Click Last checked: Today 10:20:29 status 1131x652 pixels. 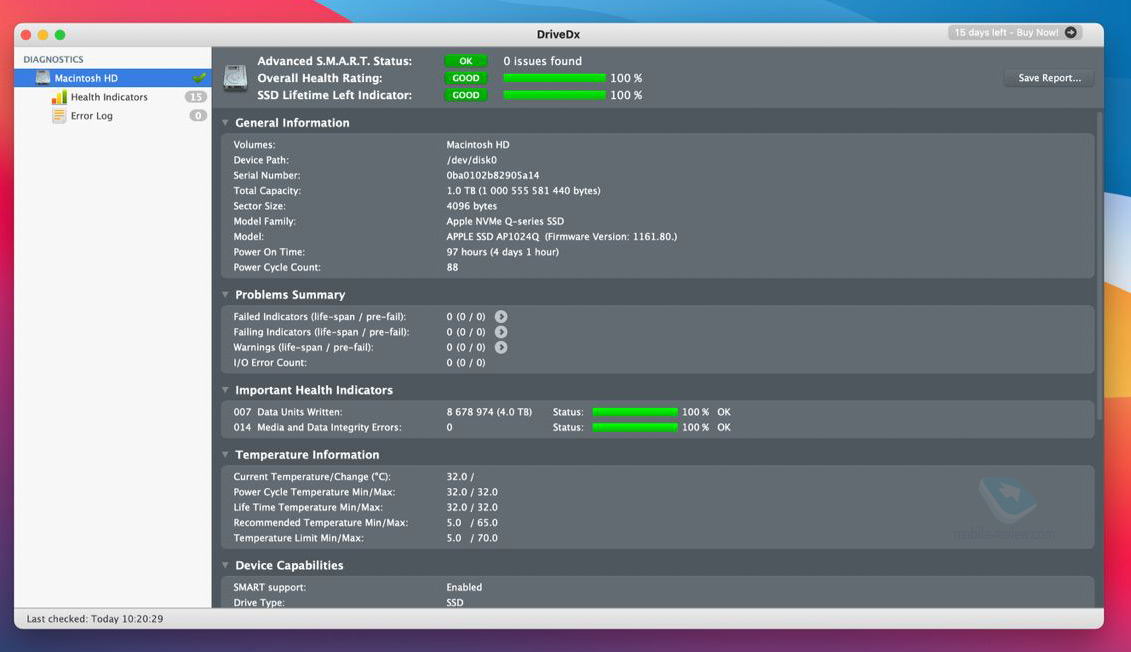coord(94,619)
